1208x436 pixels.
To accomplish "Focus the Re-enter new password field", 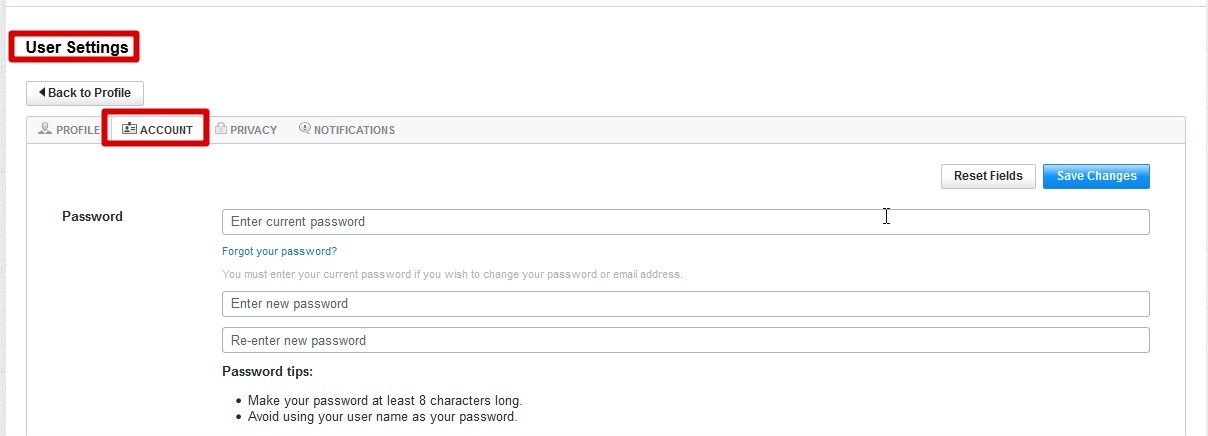I will [685, 340].
